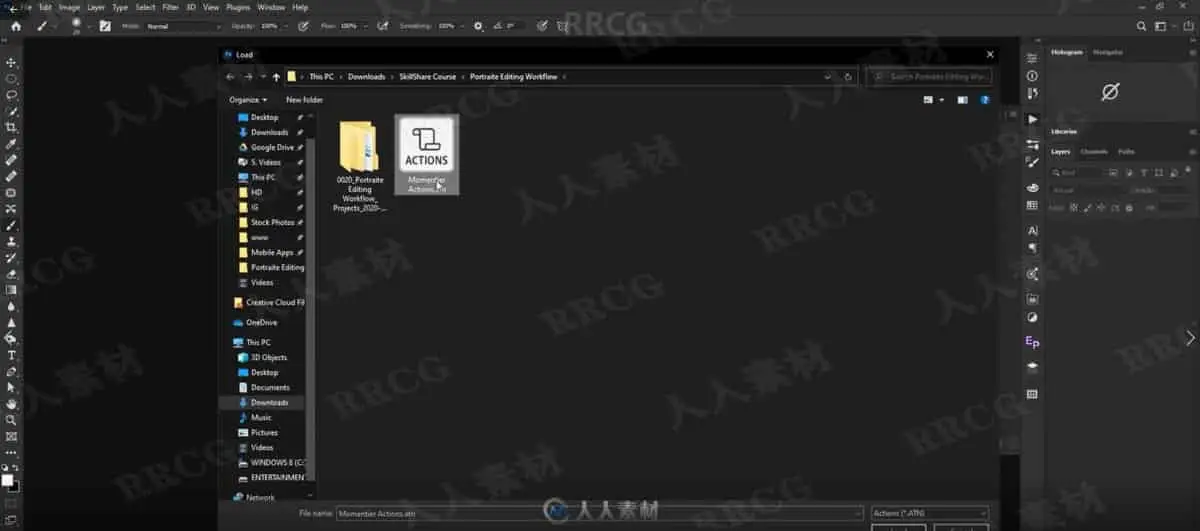1200x531 pixels.
Task: Open the purple Ep plugin panel
Action: pyautogui.click(x=1032, y=342)
